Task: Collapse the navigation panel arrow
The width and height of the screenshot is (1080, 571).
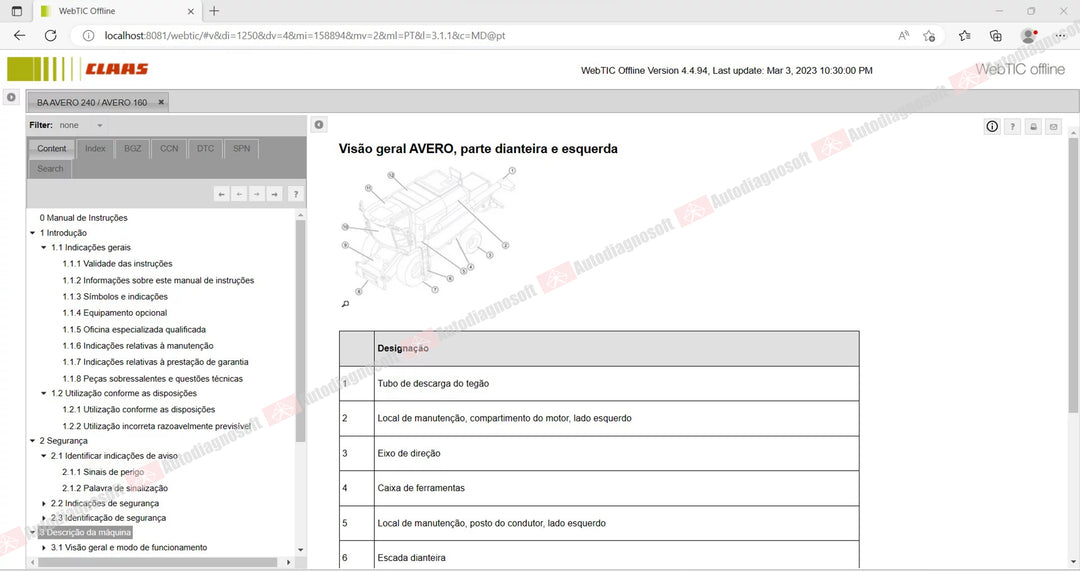Action: click(x=319, y=125)
